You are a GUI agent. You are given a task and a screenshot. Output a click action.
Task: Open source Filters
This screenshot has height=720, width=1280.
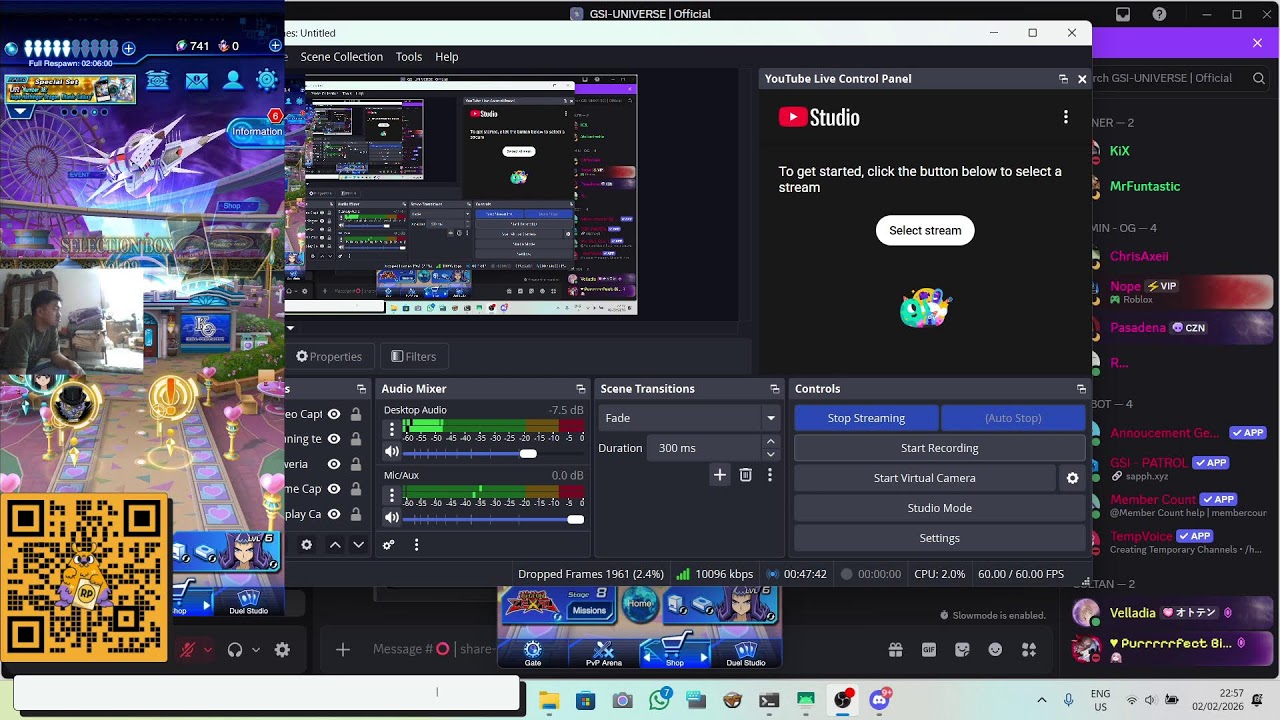point(413,356)
